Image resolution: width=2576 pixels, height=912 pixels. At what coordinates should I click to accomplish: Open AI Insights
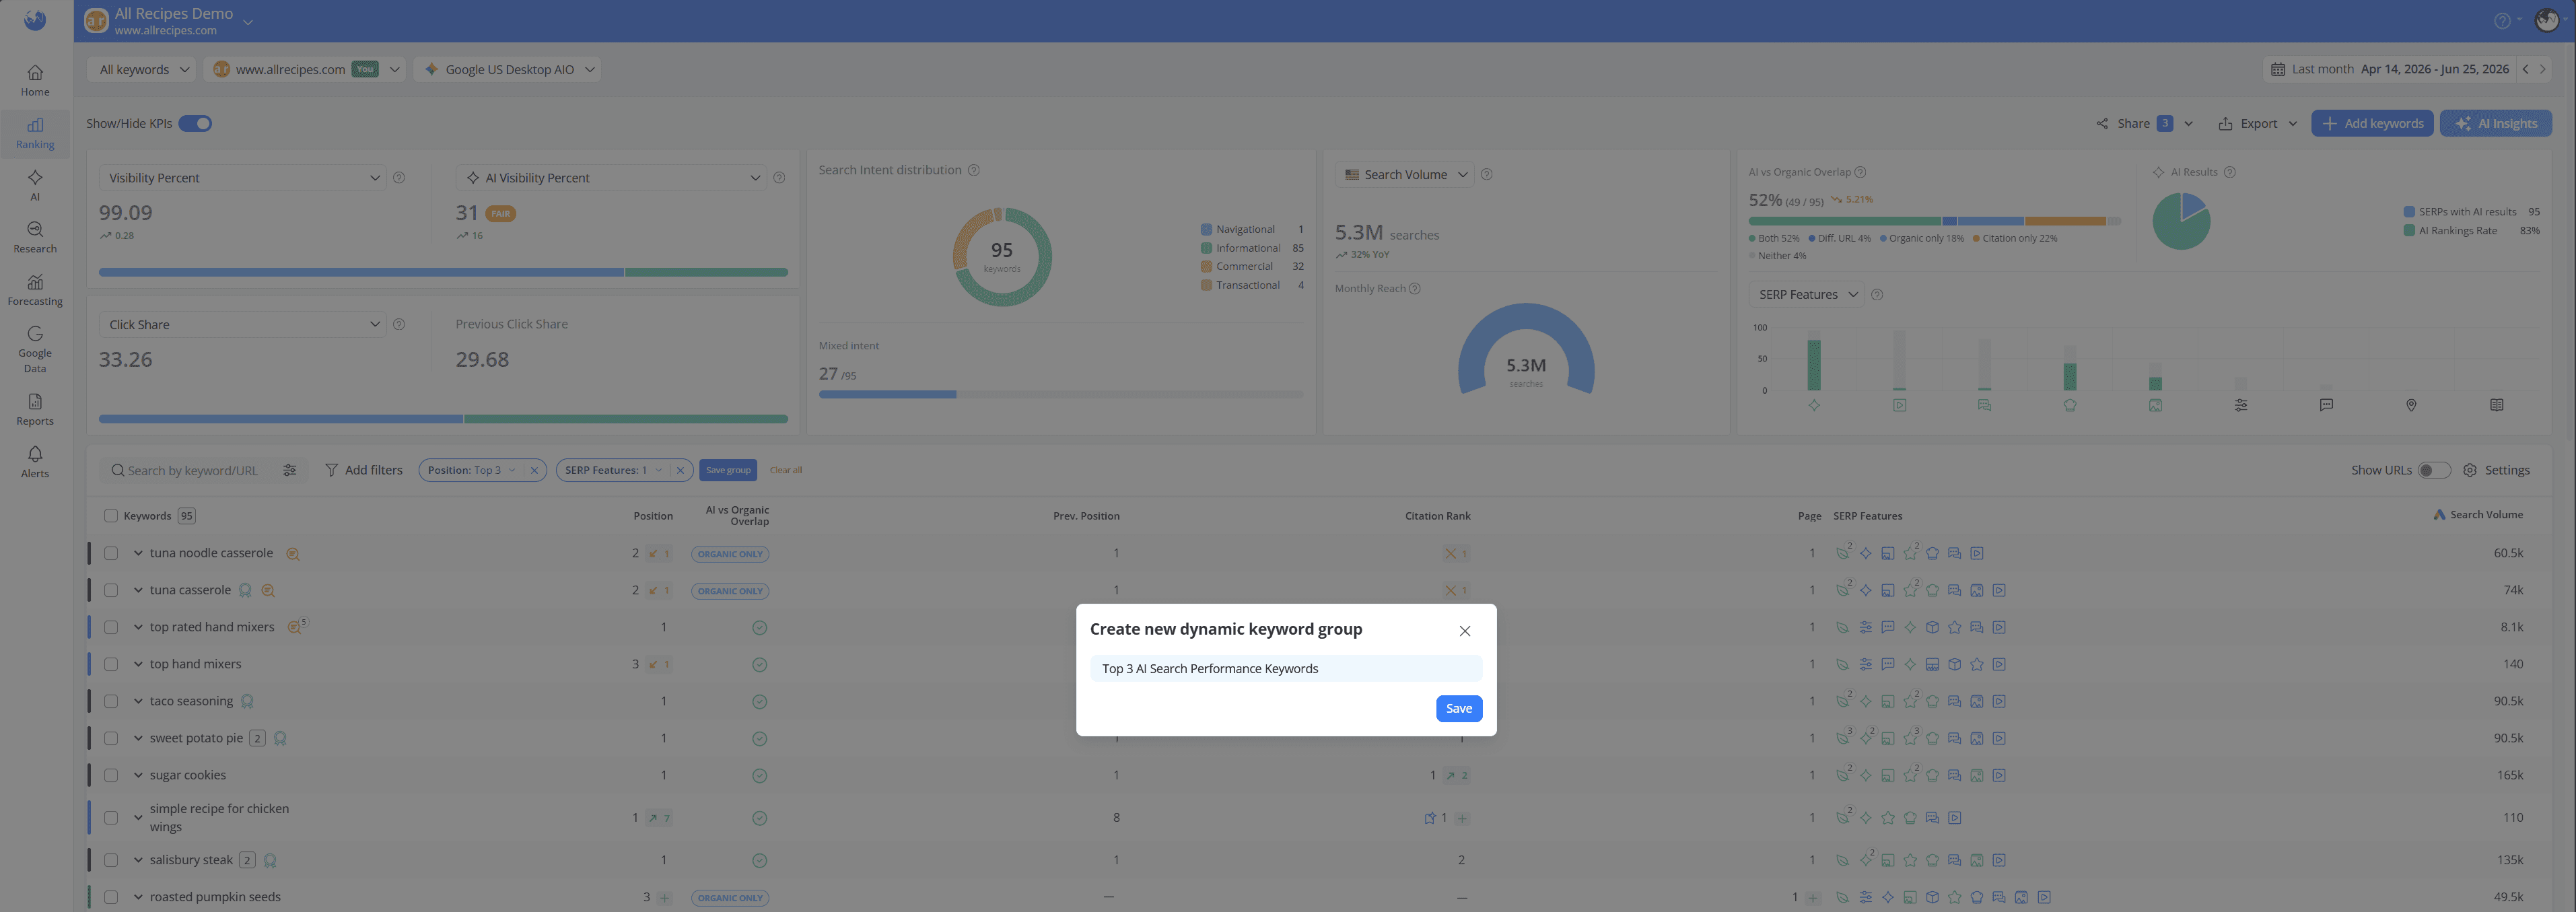click(2496, 124)
